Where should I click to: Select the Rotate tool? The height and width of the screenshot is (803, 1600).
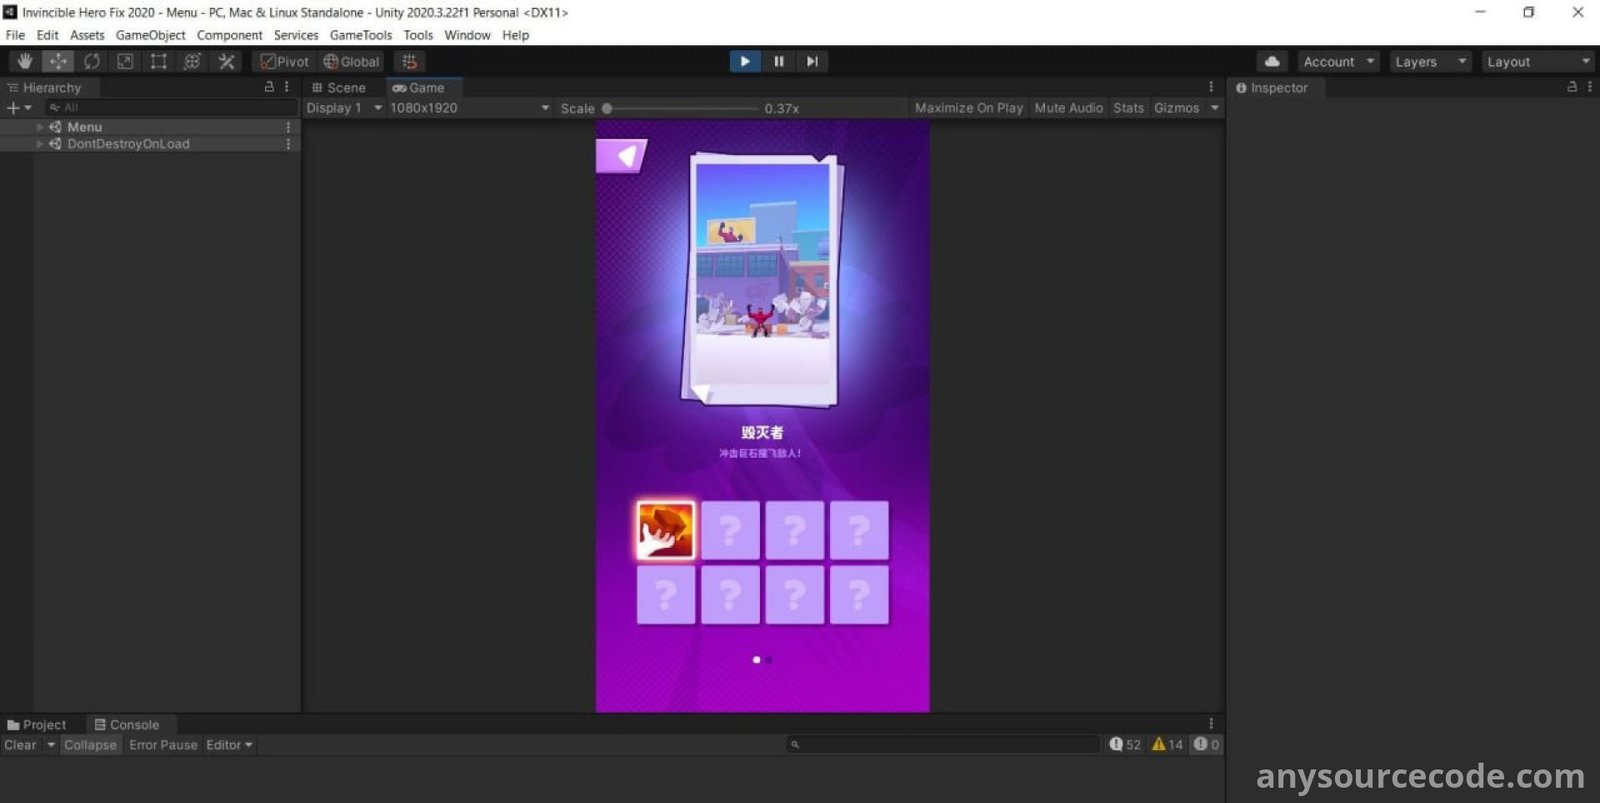(x=92, y=61)
